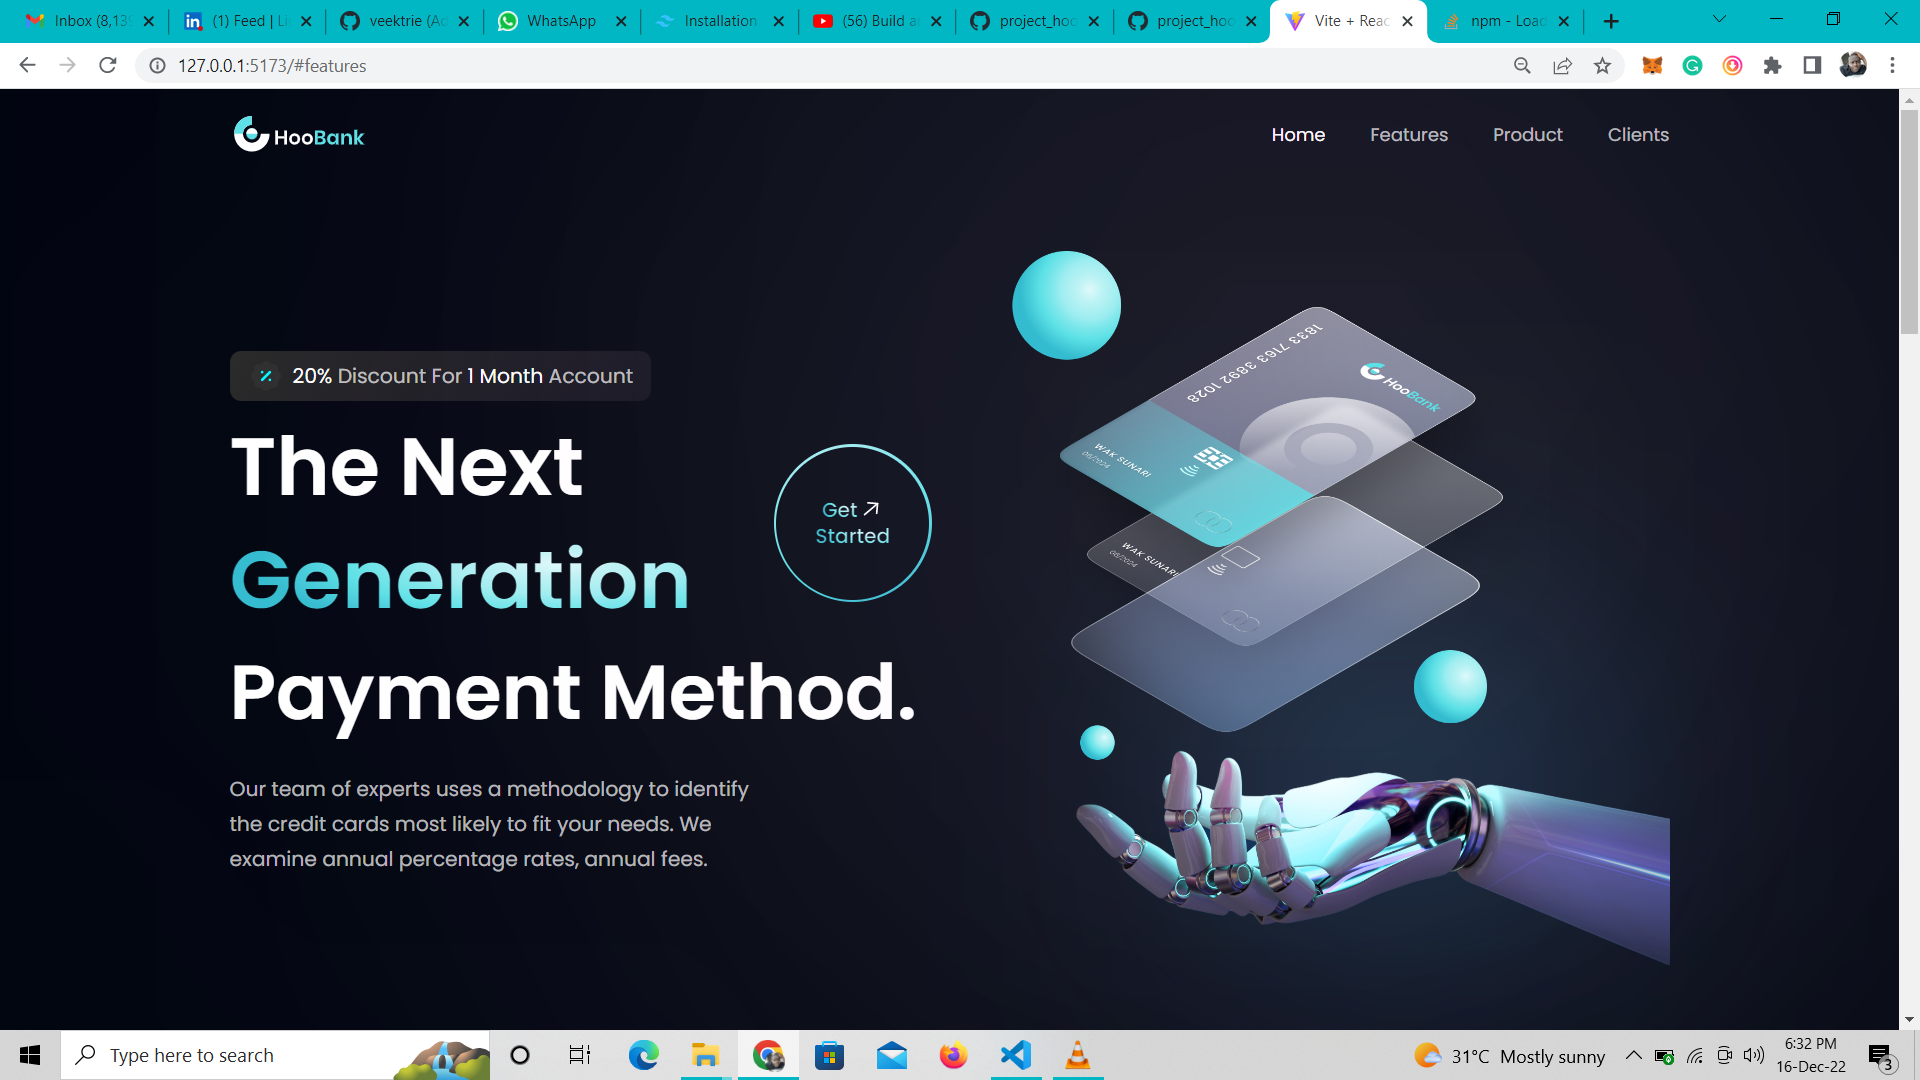Reload the current page

[x=108, y=66]
